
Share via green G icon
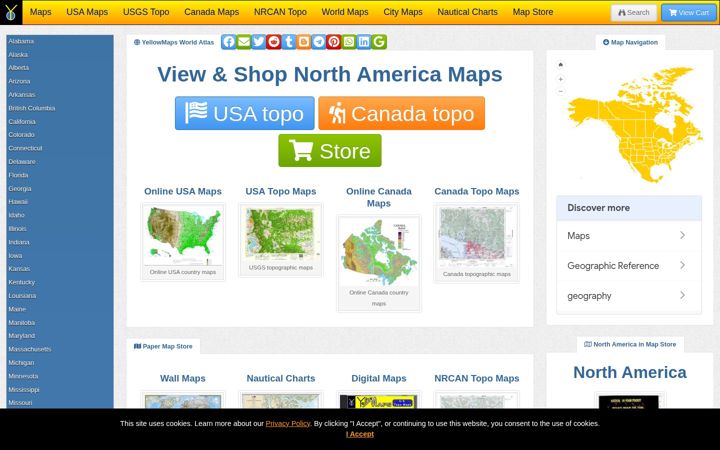click(379, 42)
